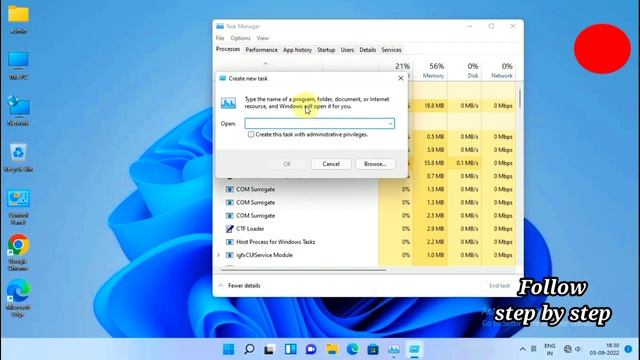640x360 pixels.
Task: Select the Processes tab
Action: pos(228,49)
